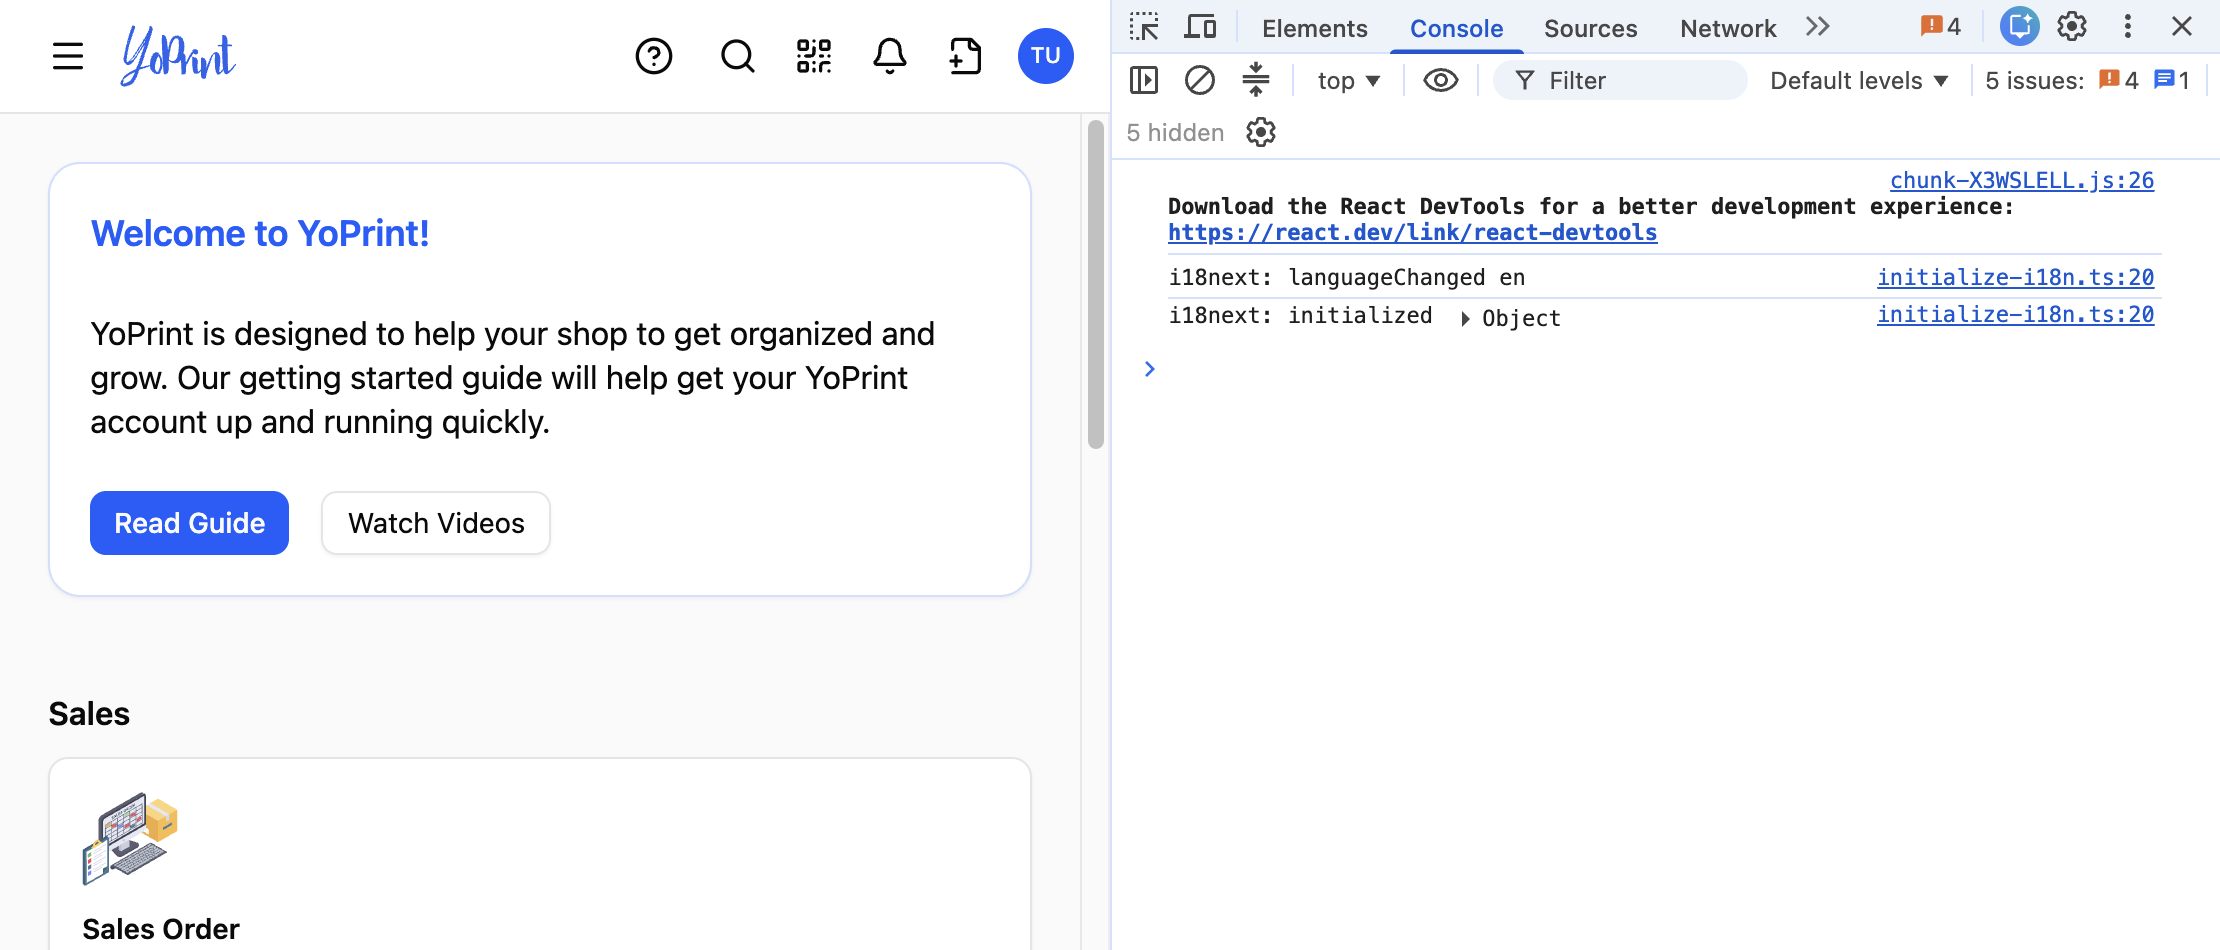The width and height of the screenshot is (2220, 950).
Task: Toggle the console sidebar panel
Action: point(1144,80)
